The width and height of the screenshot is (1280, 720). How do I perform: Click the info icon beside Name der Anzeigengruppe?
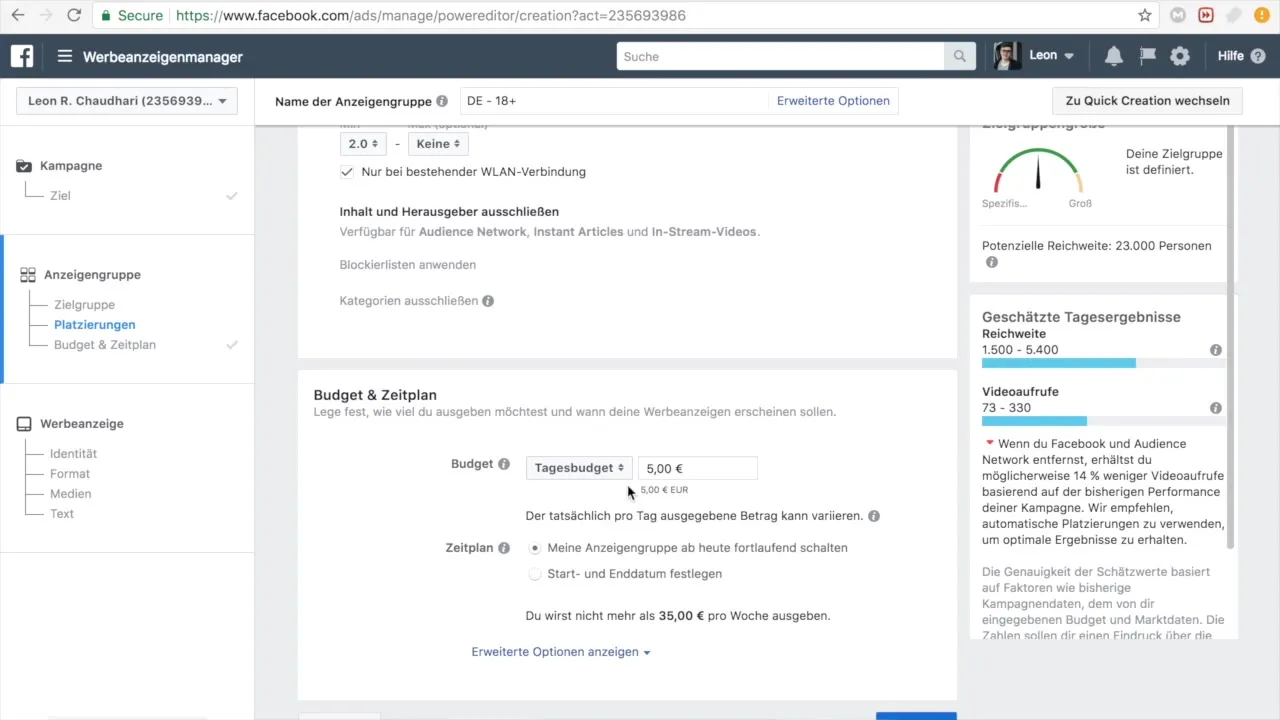442,102
